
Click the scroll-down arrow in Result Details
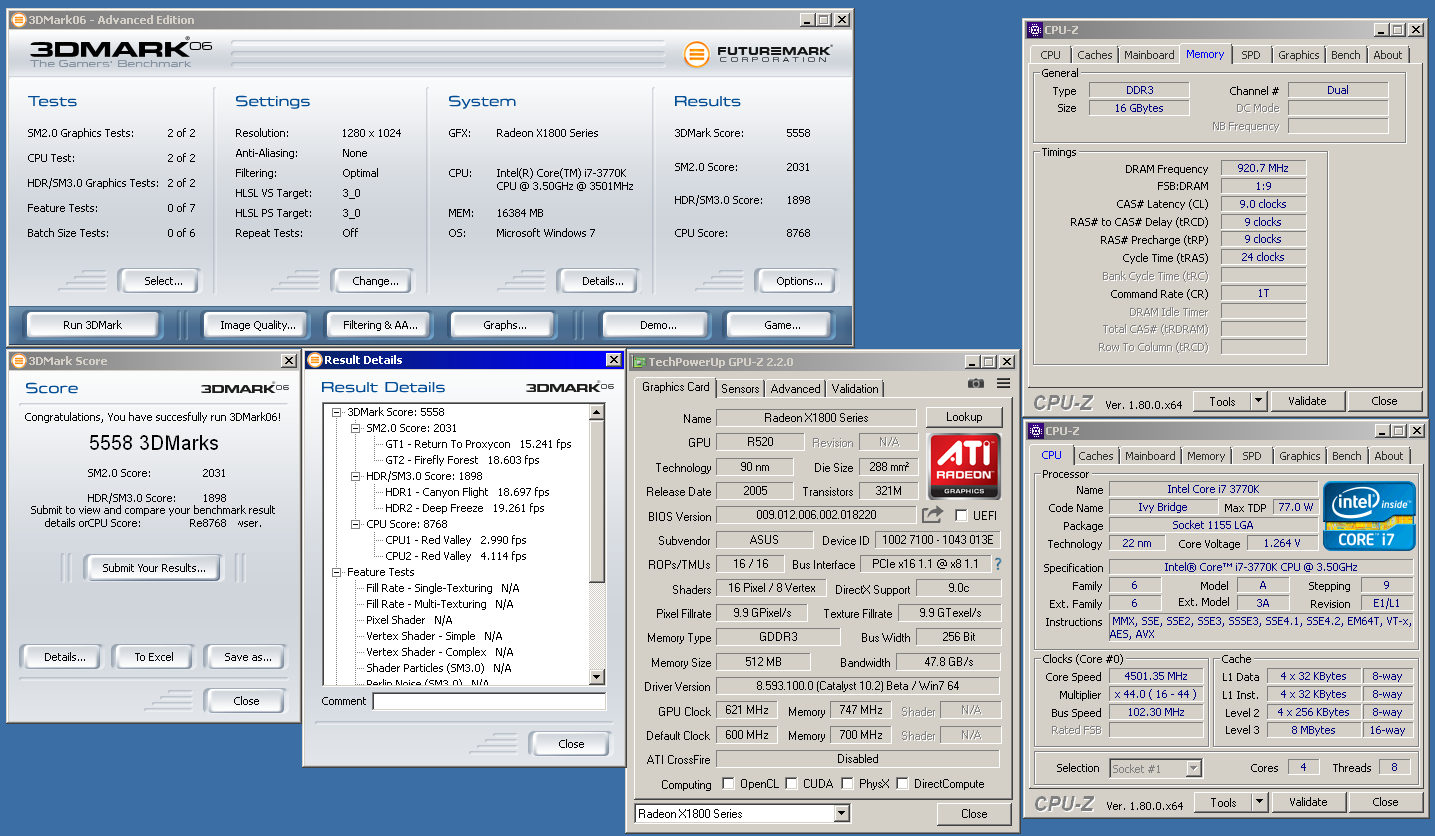tap(597, 677)
